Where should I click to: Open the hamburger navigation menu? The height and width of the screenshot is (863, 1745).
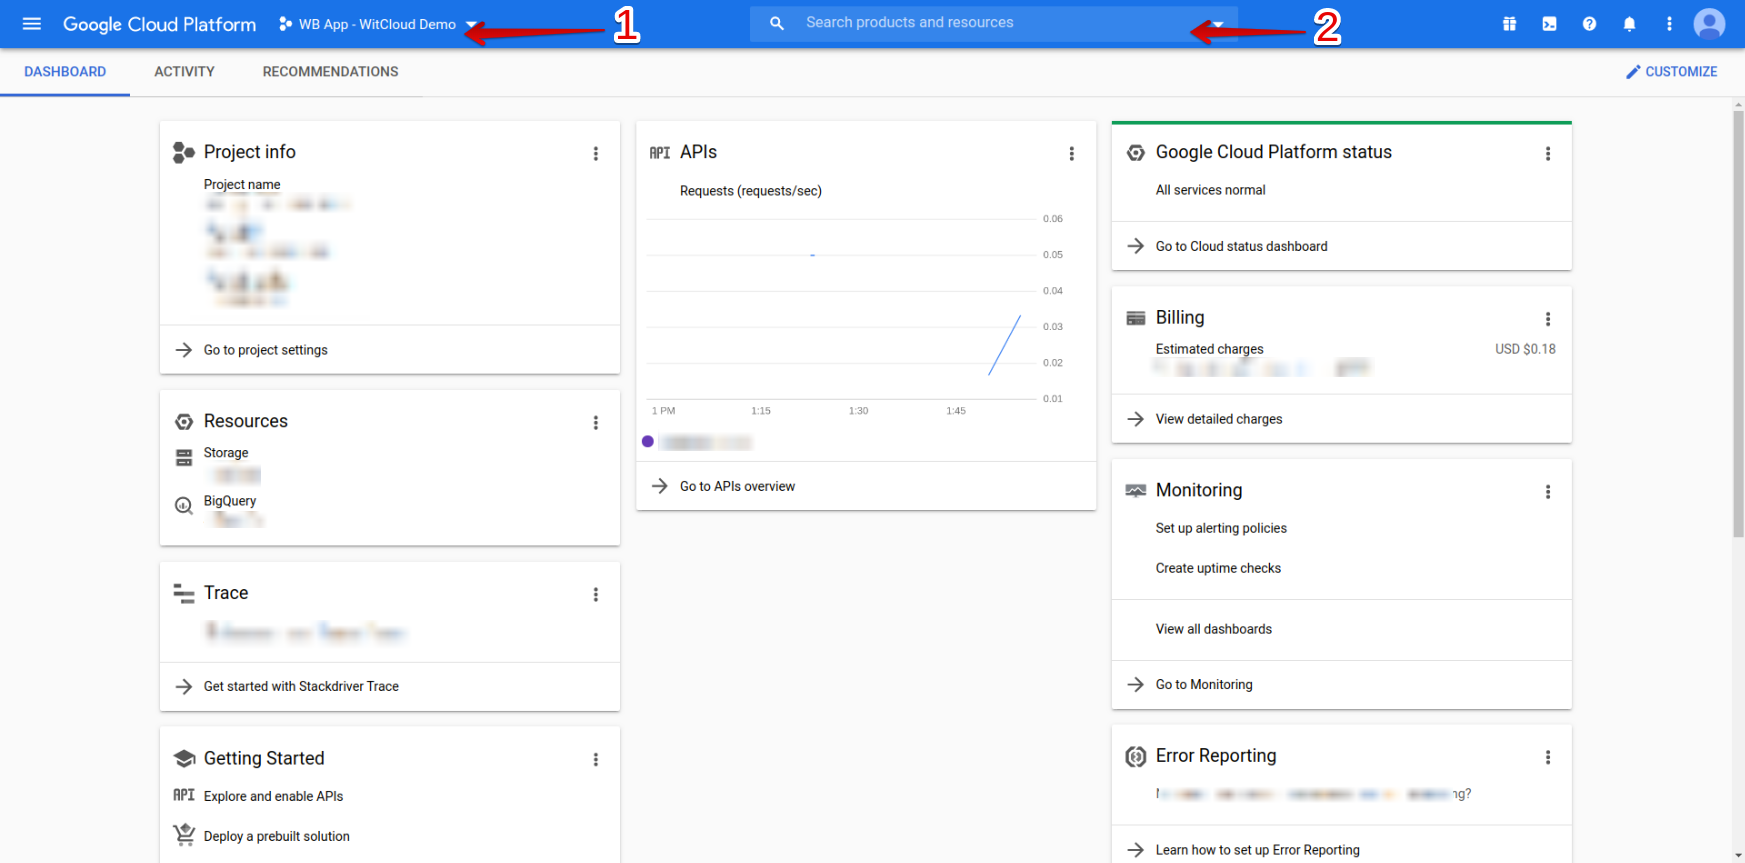[32, 24]
